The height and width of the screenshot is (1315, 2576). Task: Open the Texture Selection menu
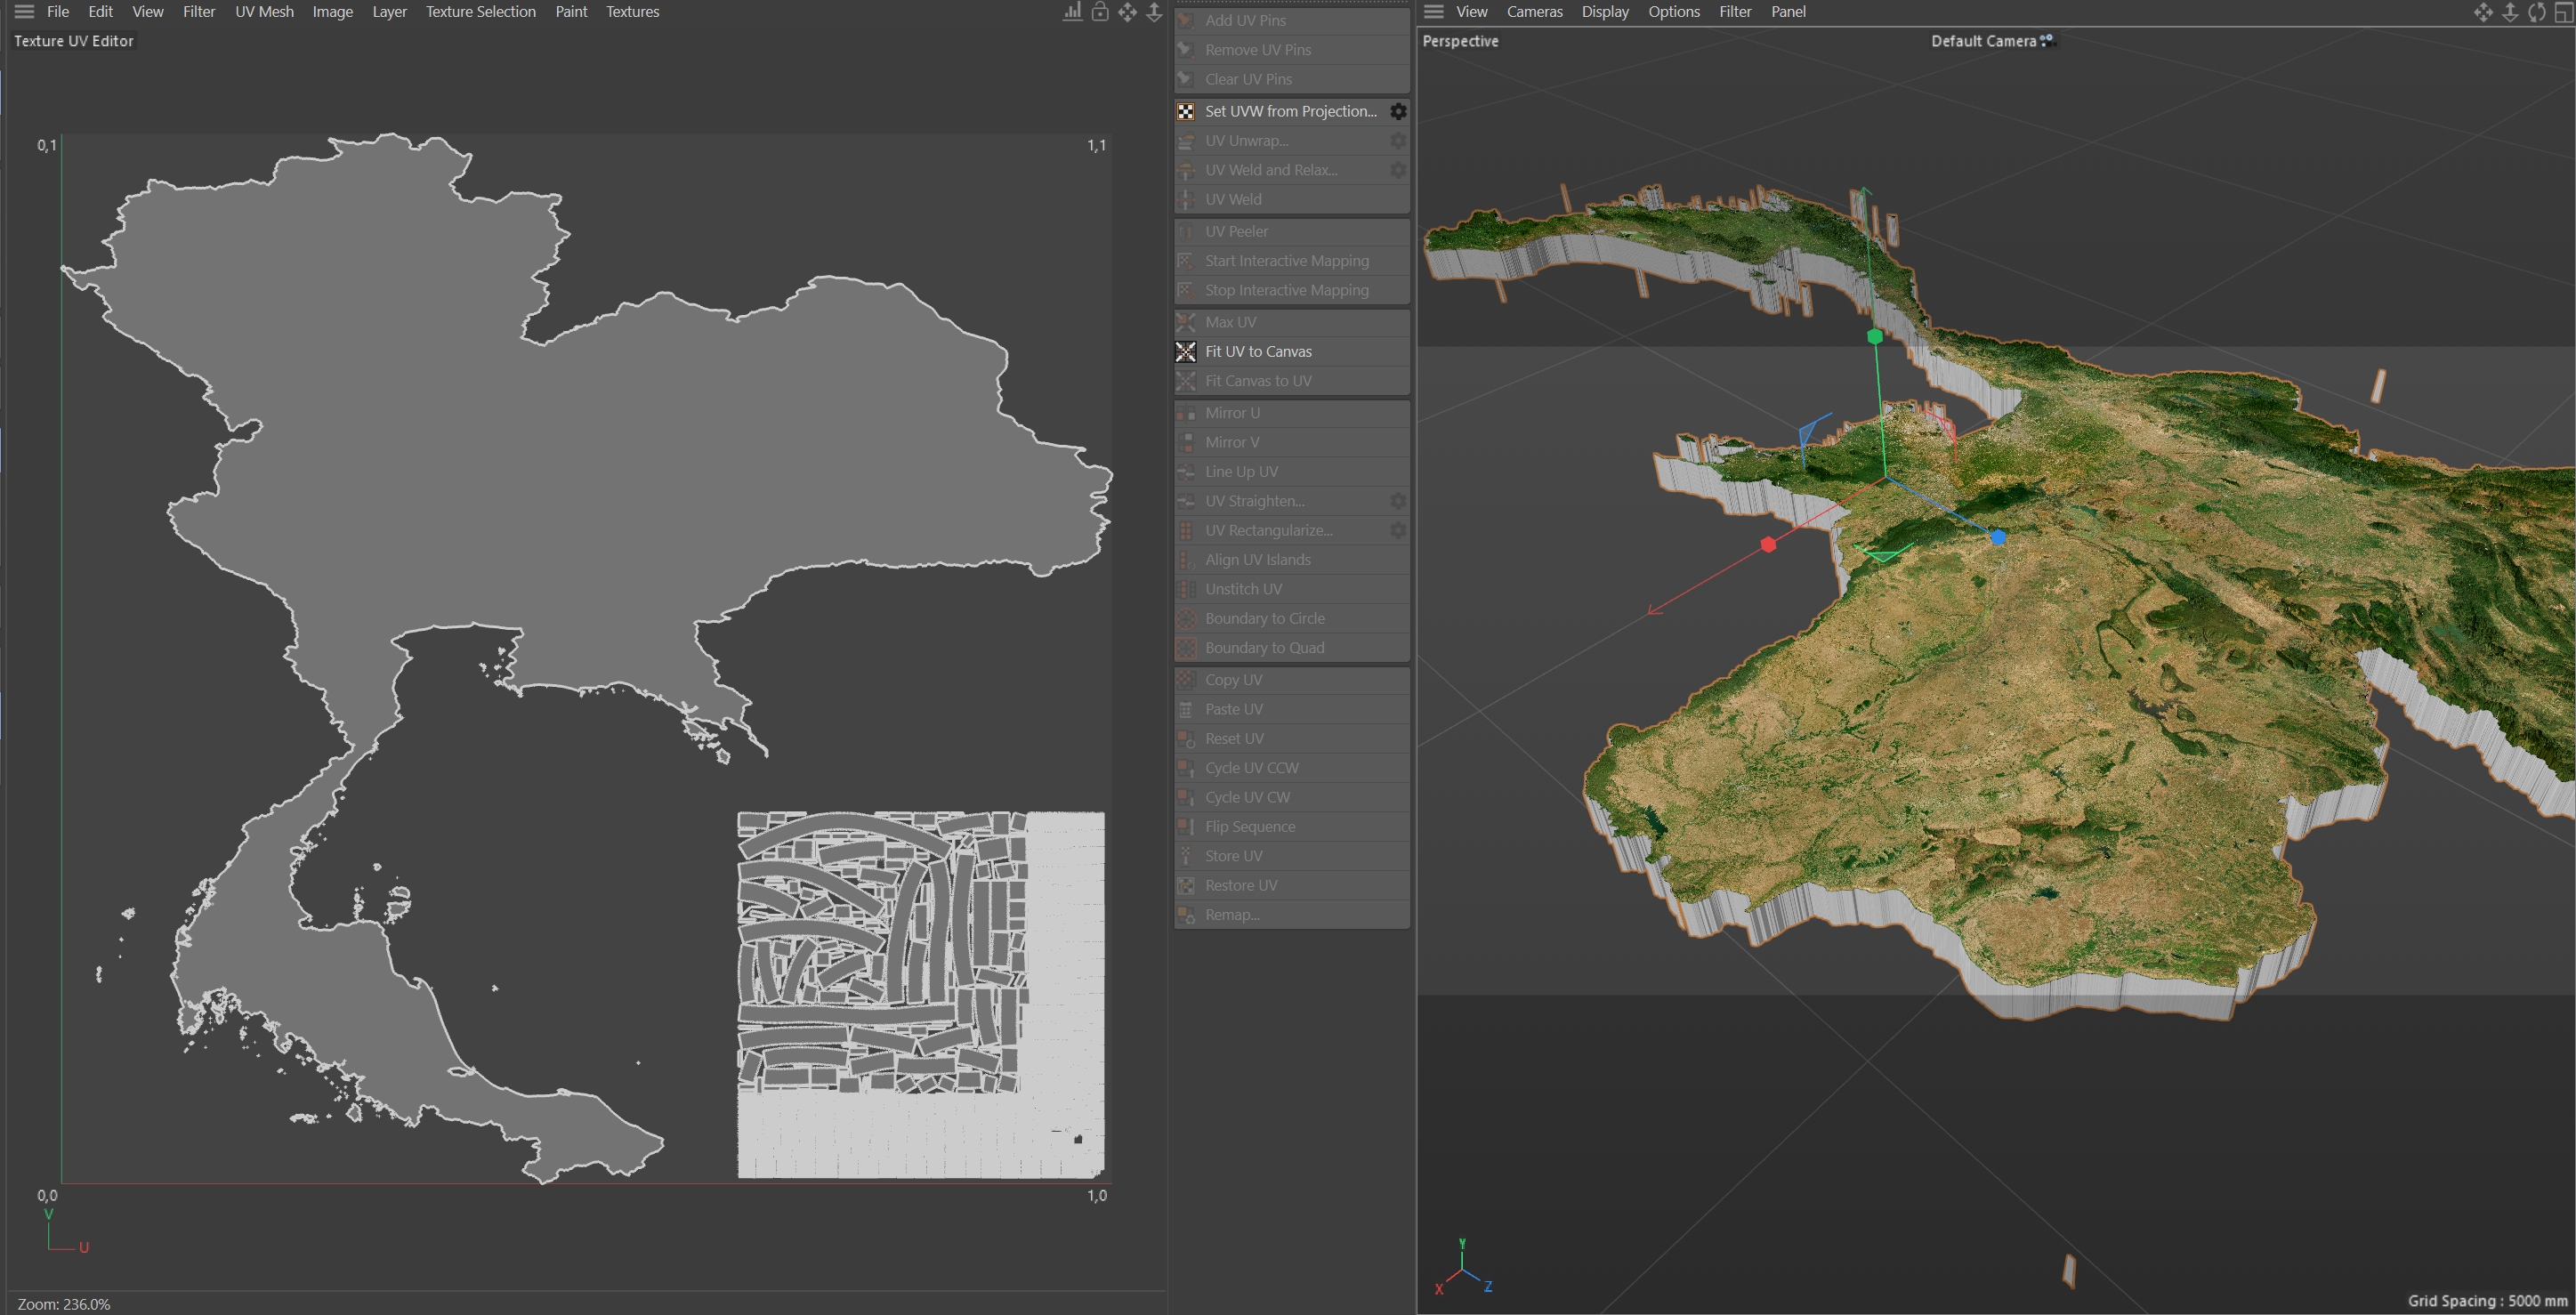point(480,12)
